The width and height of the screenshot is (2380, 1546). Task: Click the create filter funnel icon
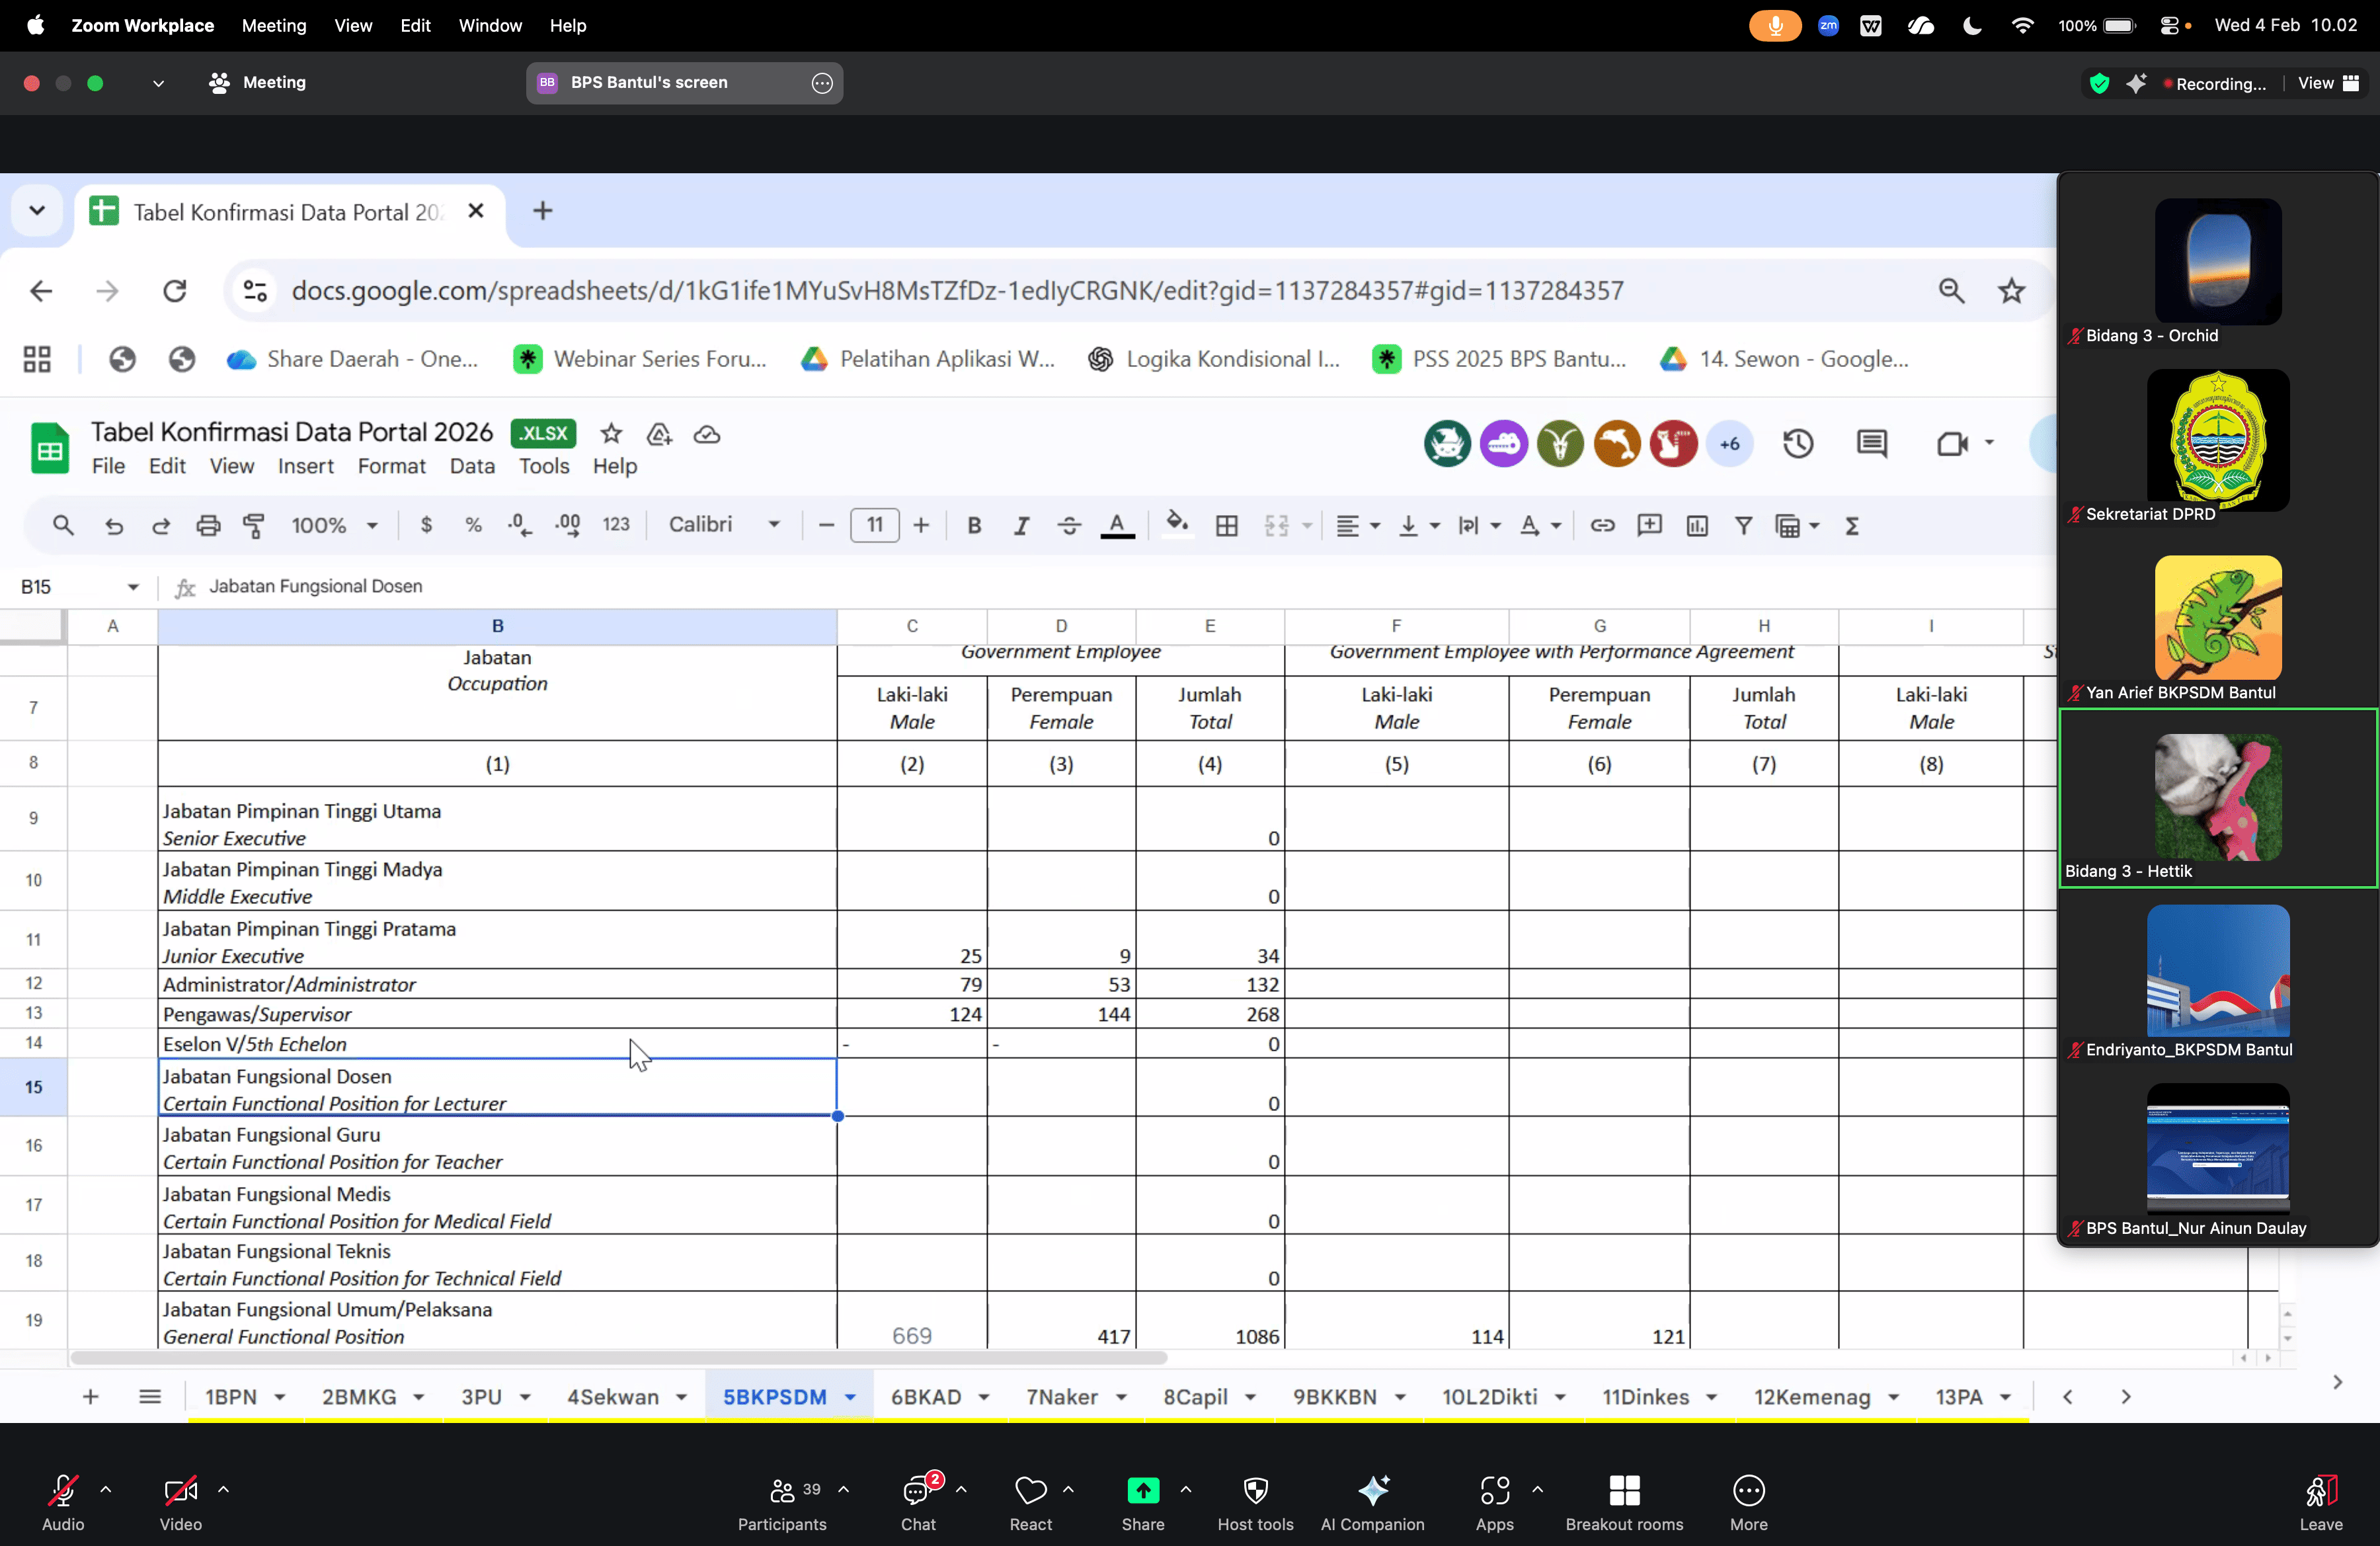pyautogui.click(x=1743, y=525)
